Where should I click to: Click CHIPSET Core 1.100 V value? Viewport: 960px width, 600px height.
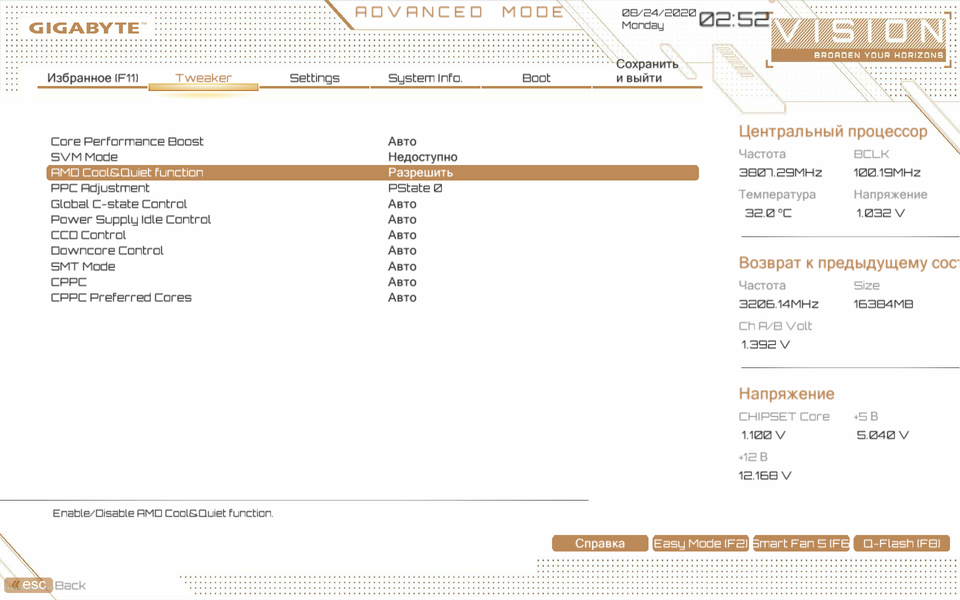(763, 435)
